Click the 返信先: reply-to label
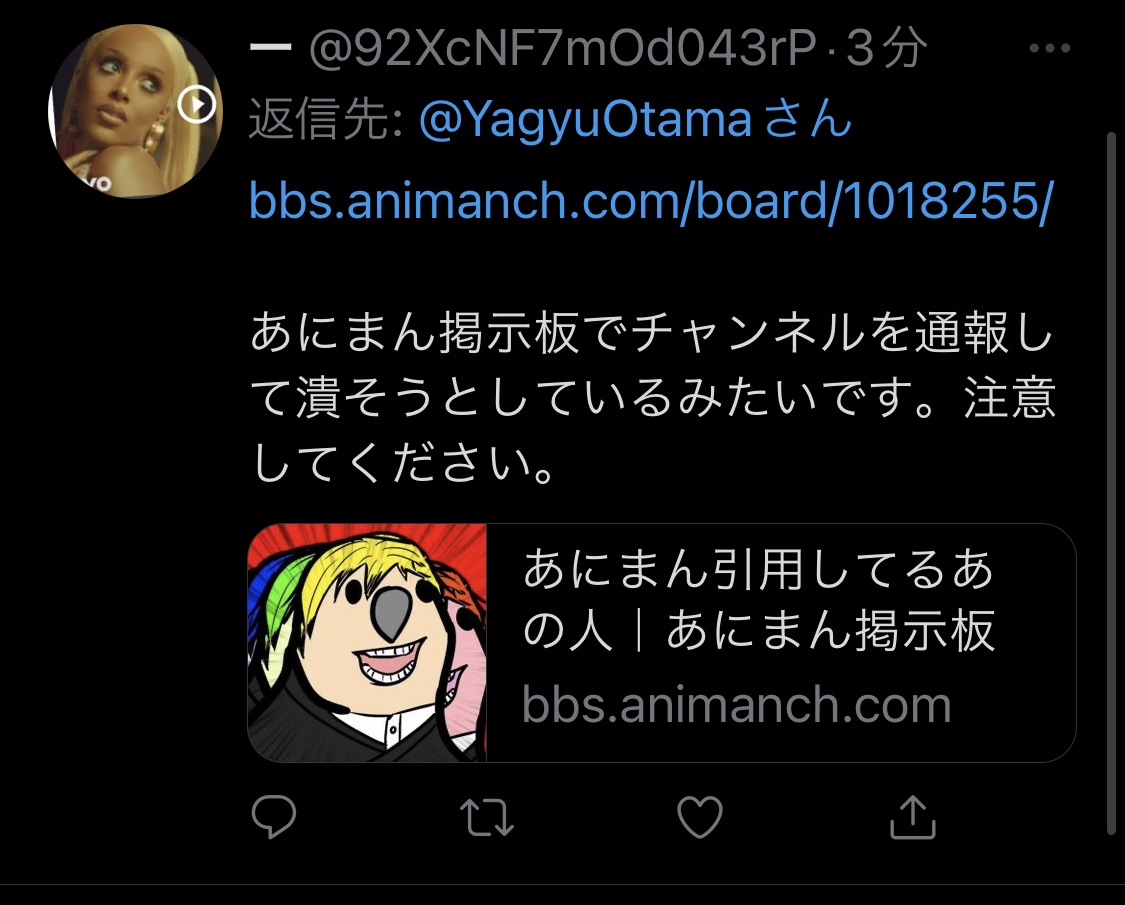The width and height of the screenshot is (1125, 905). tap(326, 119)
